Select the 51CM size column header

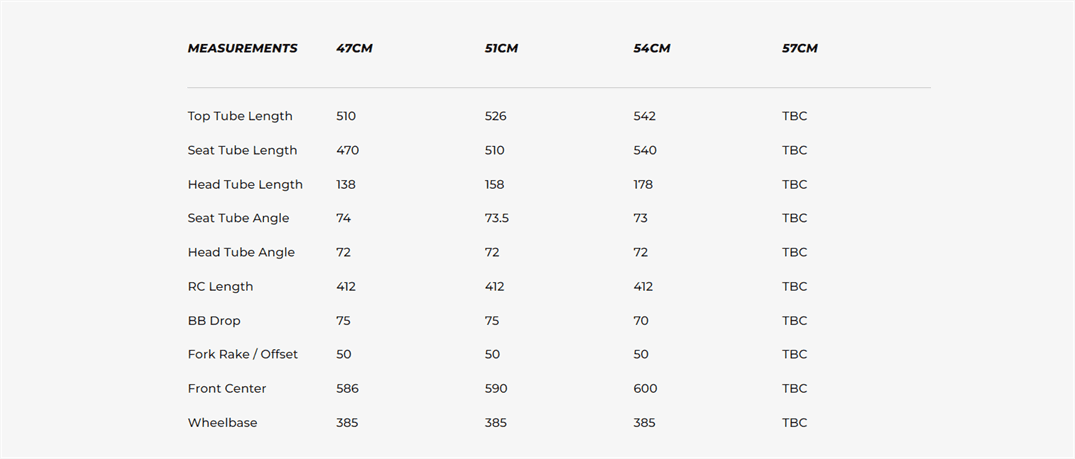pyautogui.click(x=501, y=49)
